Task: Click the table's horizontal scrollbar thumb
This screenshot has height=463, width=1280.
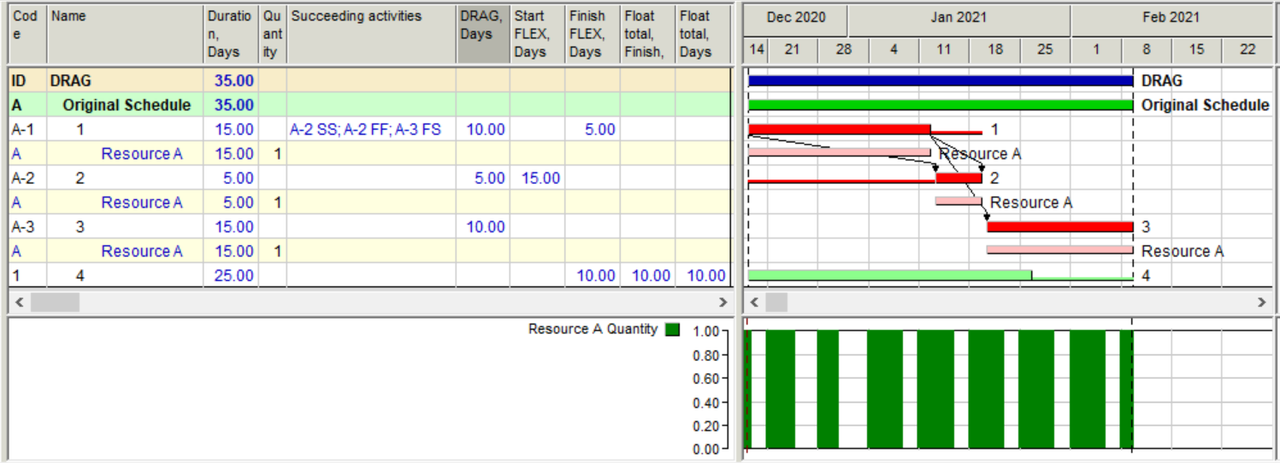Action: click(x=55, y=301)
